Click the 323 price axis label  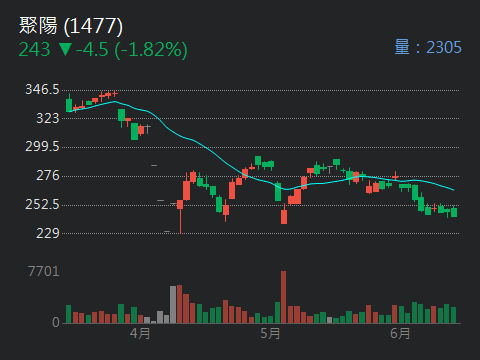point(47,118)
